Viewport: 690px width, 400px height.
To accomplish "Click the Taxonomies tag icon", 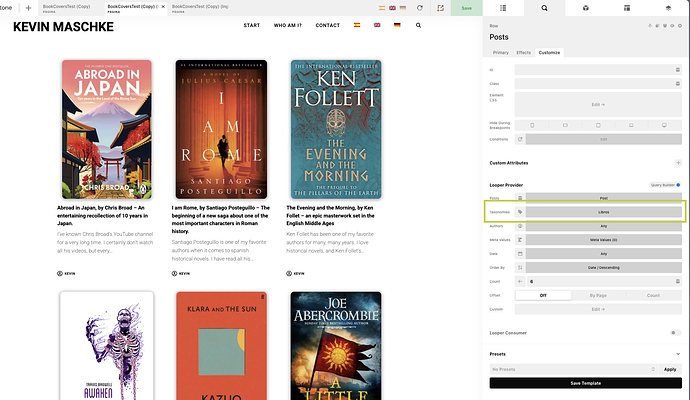I will pos(520,212).
